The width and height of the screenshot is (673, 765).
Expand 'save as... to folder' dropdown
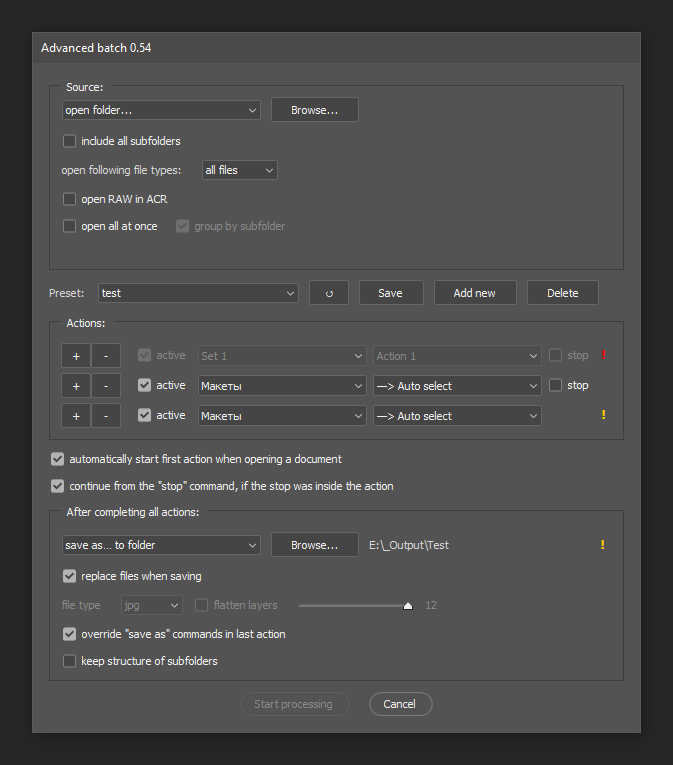coord(160,545)
